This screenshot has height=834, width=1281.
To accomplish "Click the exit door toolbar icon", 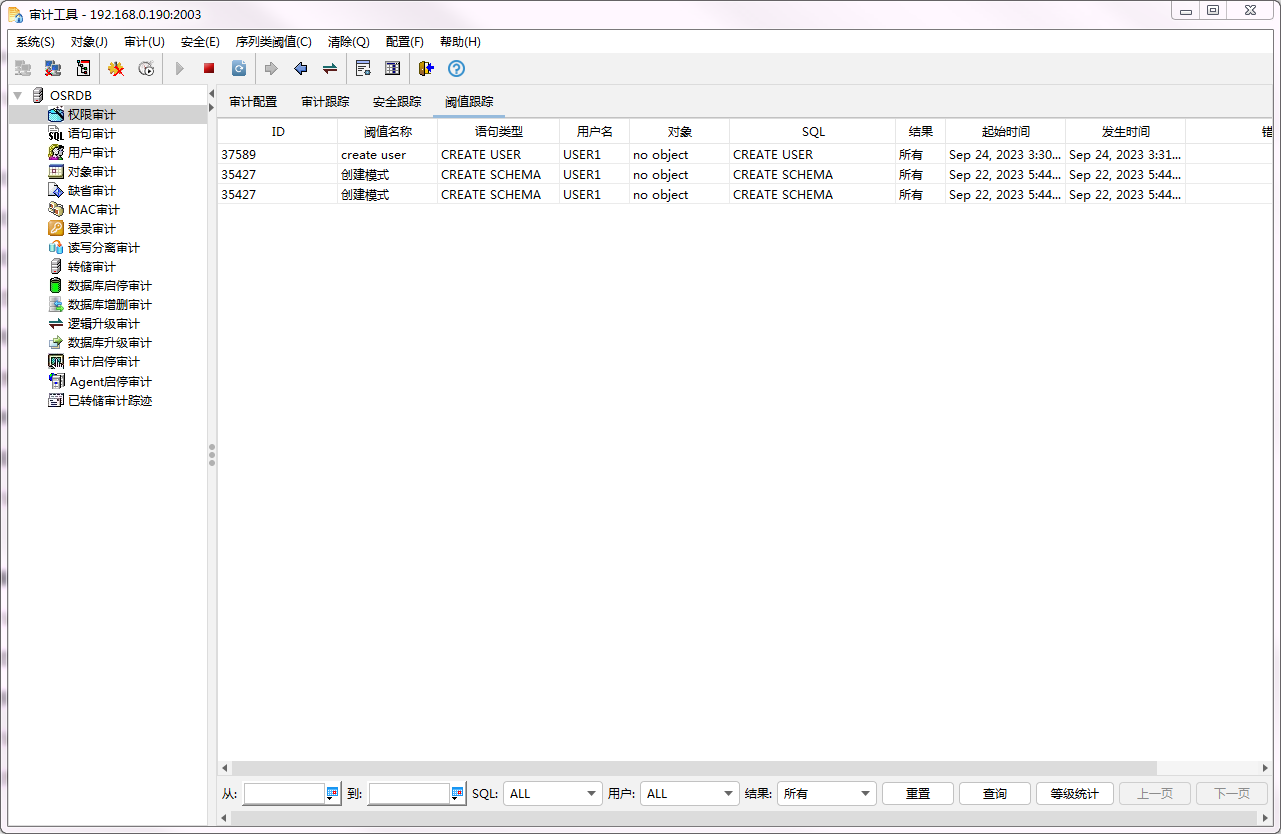I will 426,69.
